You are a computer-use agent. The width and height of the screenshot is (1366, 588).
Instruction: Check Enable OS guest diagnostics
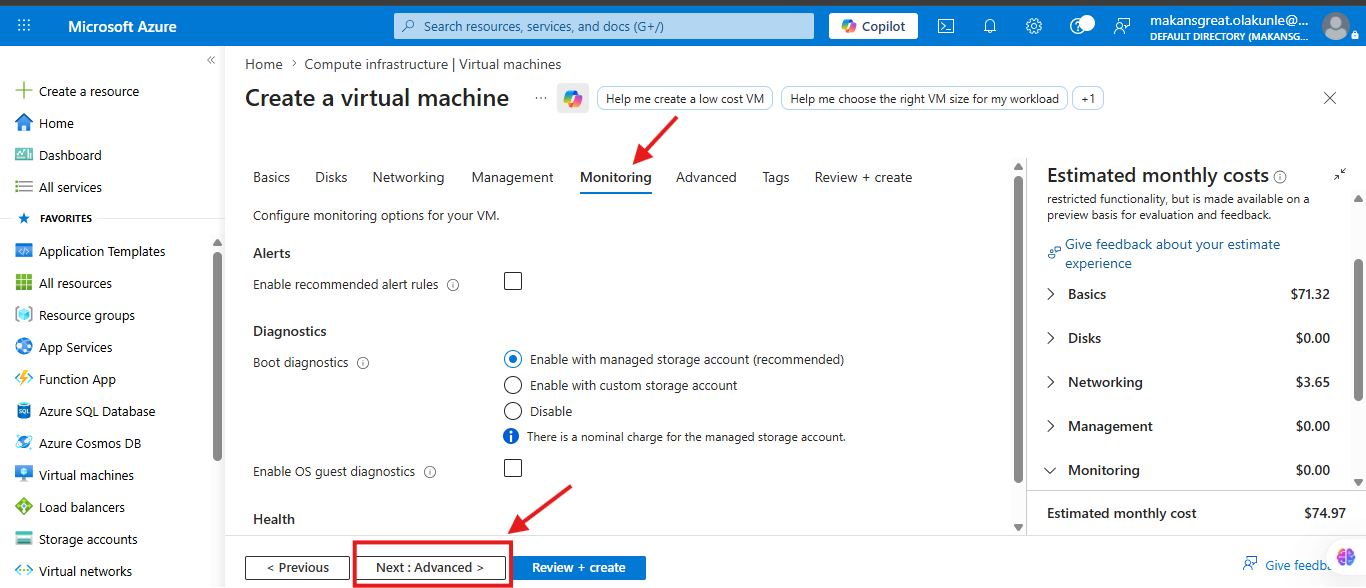pos(513,468)
